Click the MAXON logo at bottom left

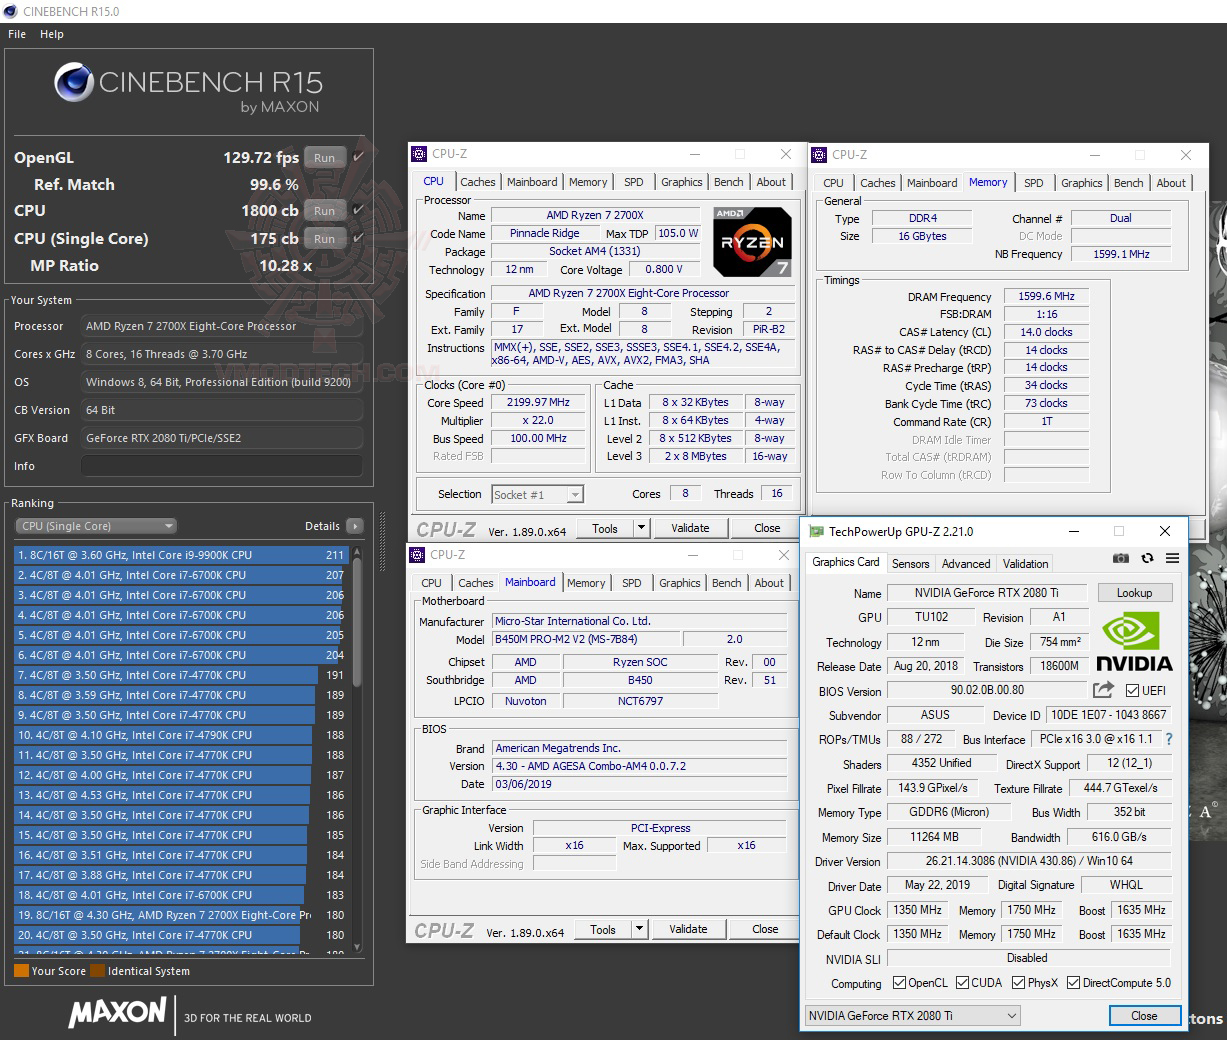[x=115, y=1014]
